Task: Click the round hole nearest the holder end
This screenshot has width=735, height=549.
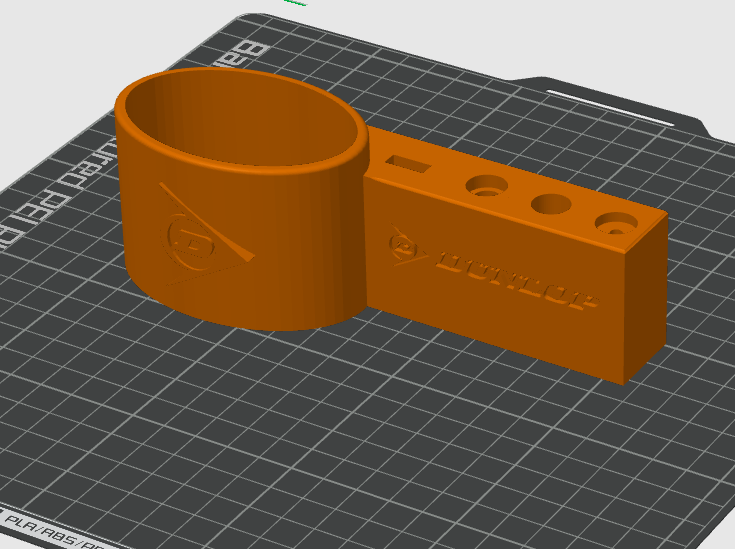Action: 616,223
